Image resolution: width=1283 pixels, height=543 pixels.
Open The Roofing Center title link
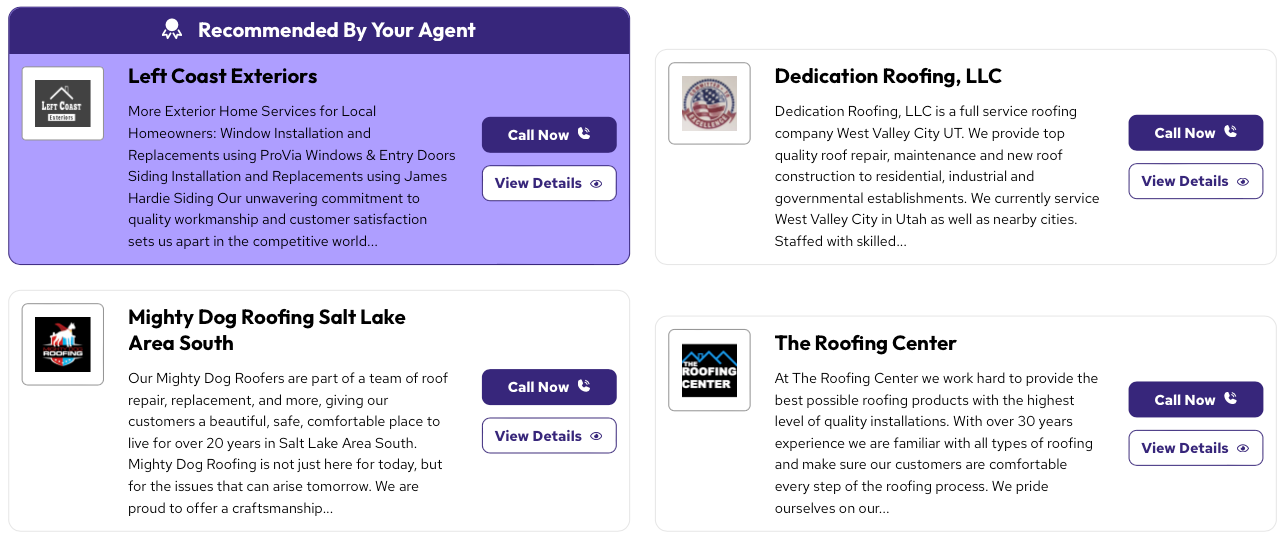point(865,343)
